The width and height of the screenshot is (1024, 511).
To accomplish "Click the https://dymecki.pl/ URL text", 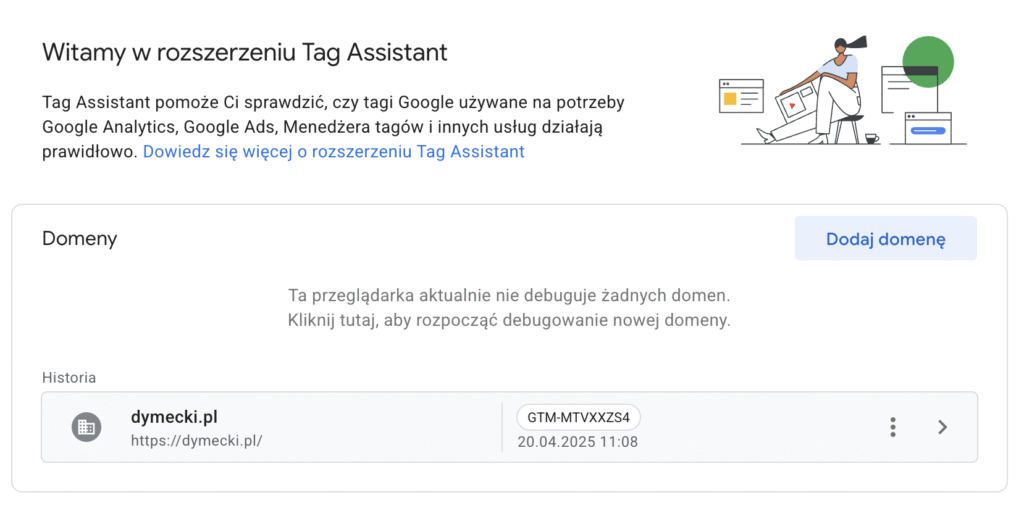I will (197, 440).
